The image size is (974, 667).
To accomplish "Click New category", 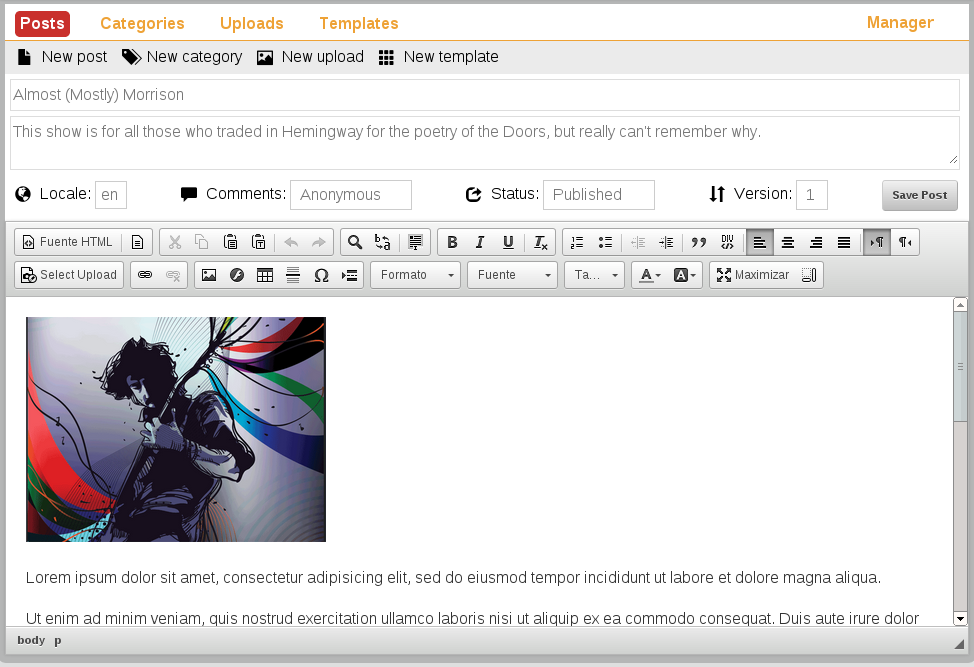I will (182, 57).
